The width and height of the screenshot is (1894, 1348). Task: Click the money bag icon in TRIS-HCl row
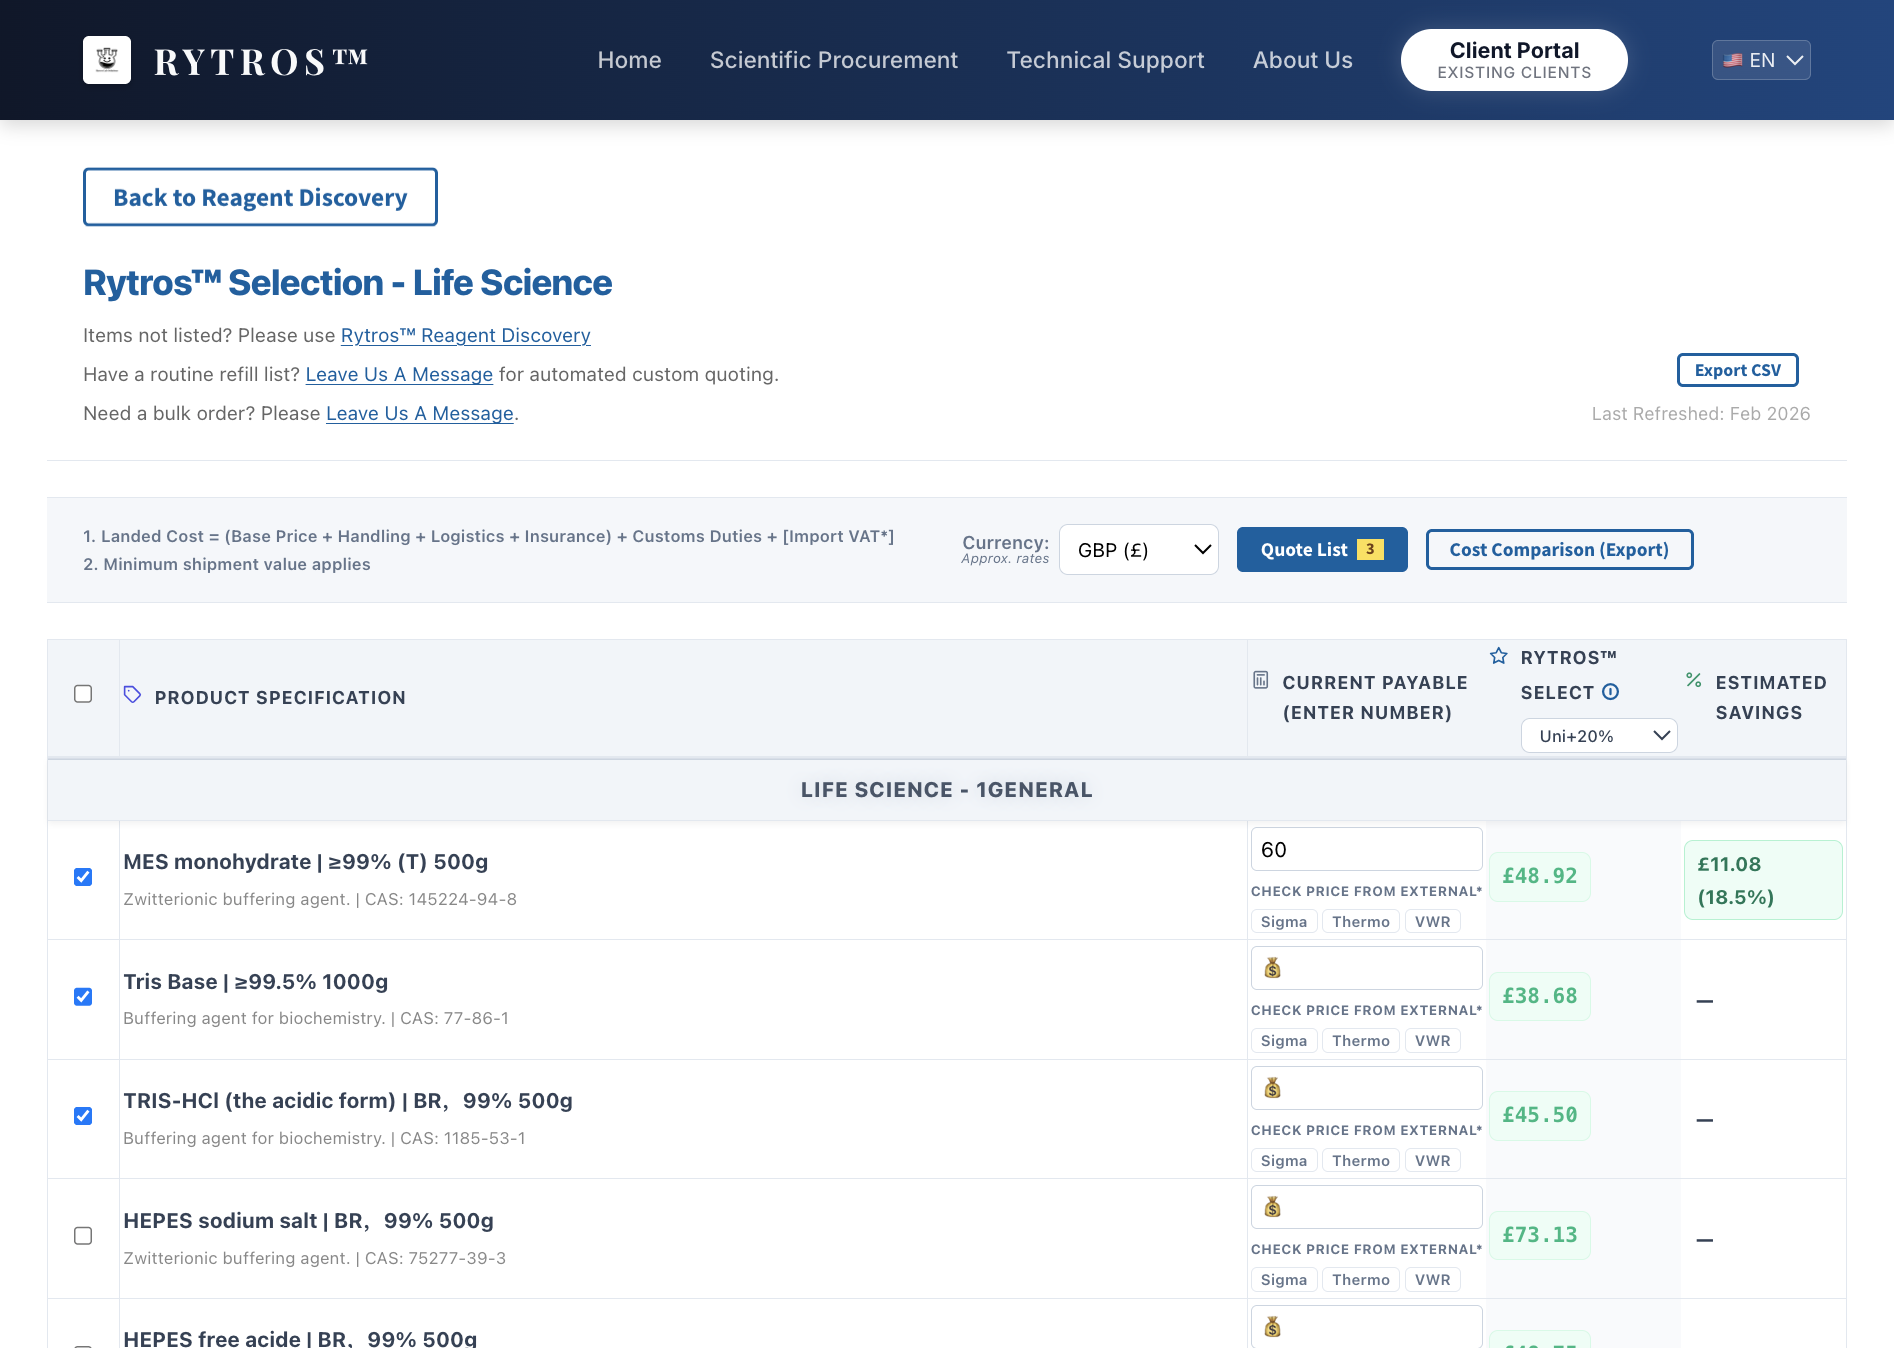tap(1272, 1088)
